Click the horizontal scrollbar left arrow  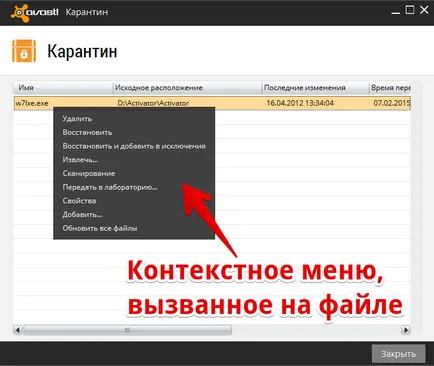pyautogui.click(x=18, y=330)
